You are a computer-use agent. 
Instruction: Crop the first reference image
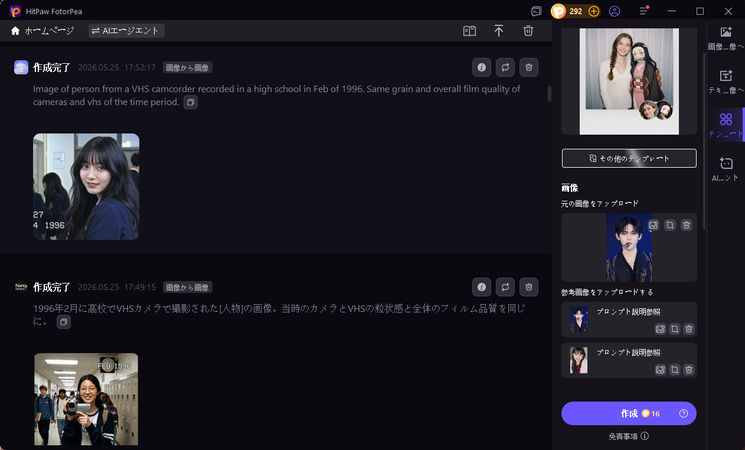675,329
